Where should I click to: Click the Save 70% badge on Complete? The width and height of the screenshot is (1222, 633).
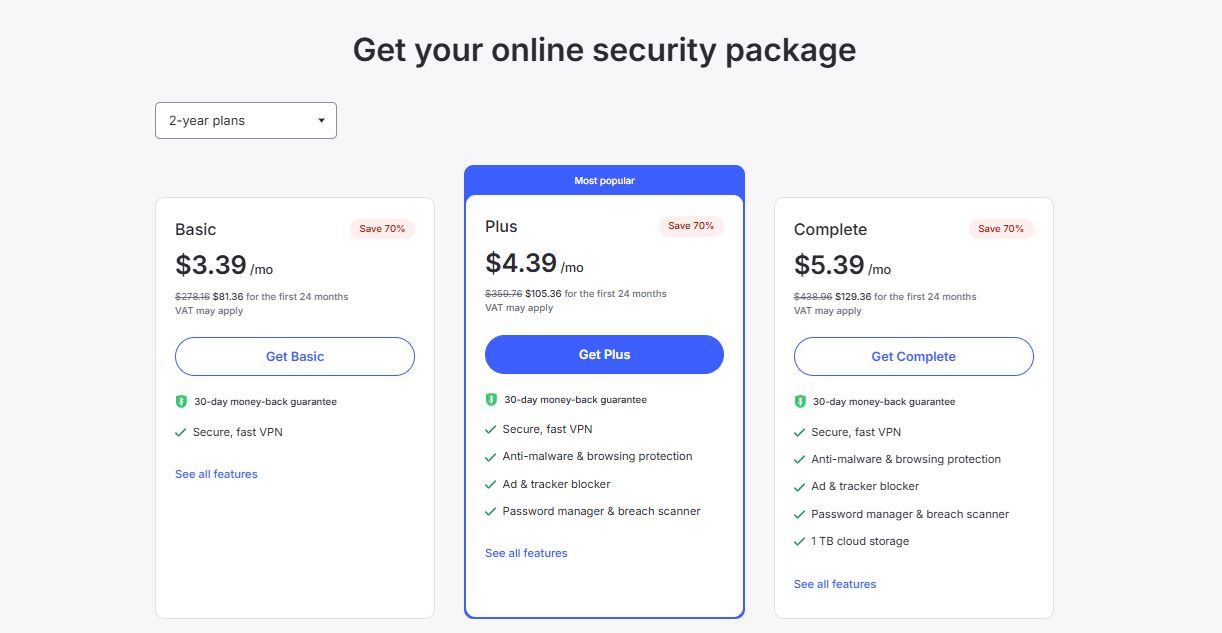1001,229
